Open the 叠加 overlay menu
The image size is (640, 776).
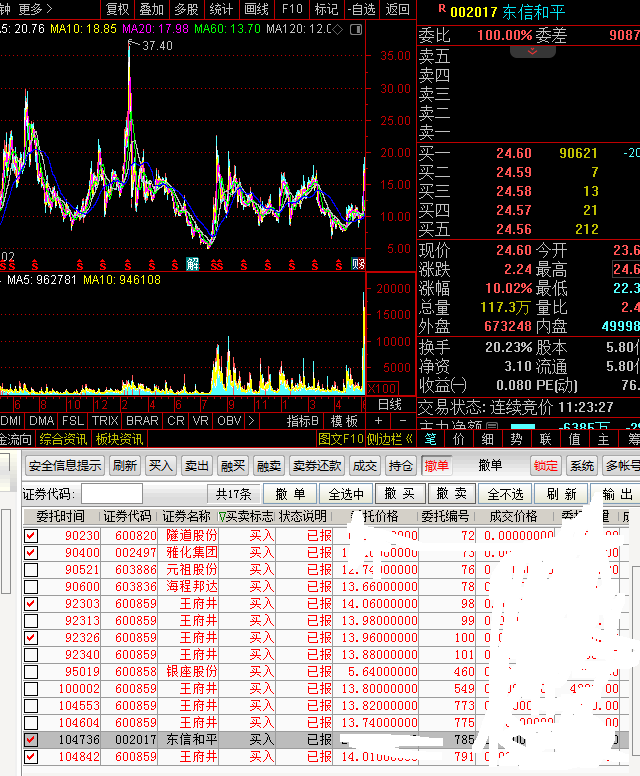tap(151, 9)
